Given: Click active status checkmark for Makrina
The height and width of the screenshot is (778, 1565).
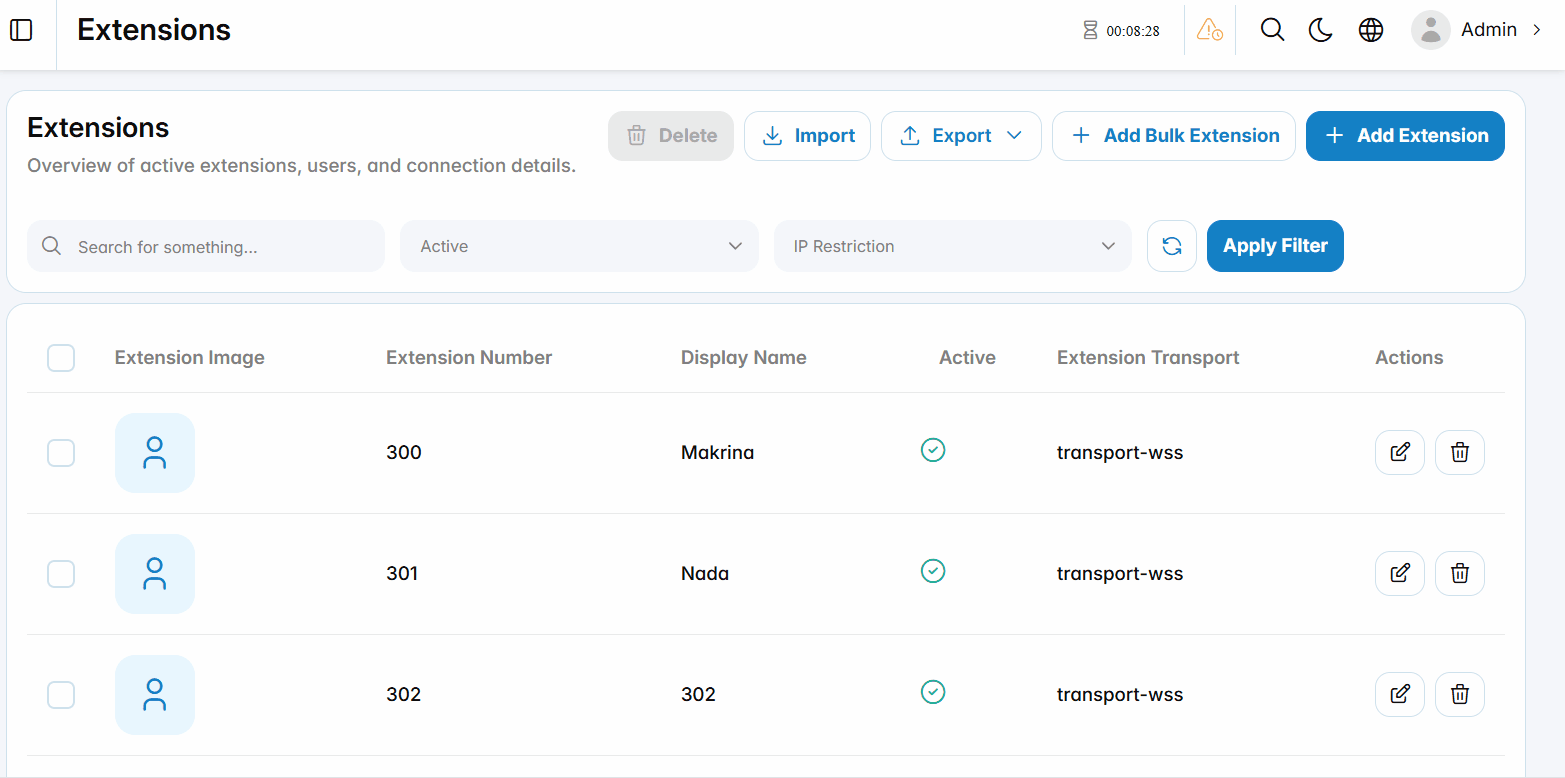Looking at the screenshot, I should 933,450.
